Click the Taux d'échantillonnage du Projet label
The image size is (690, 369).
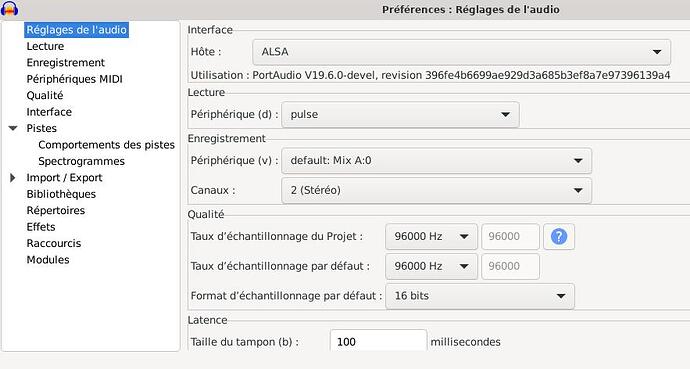coord(277,236)
